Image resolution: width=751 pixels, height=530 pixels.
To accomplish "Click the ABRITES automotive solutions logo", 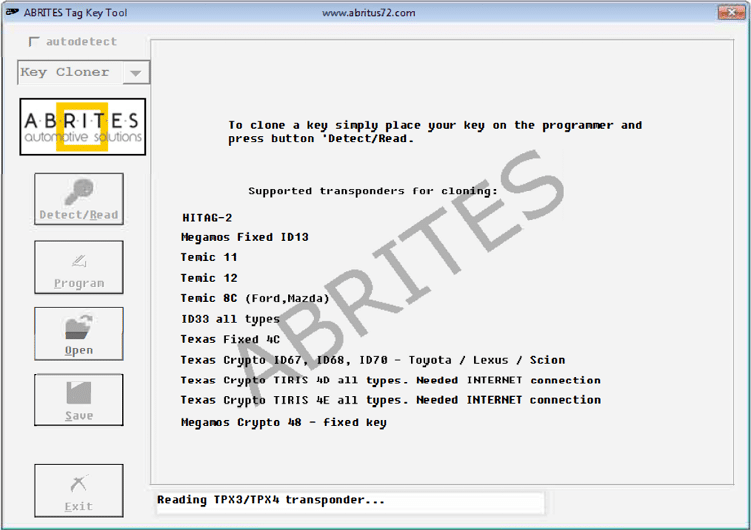I will [83, 127].
